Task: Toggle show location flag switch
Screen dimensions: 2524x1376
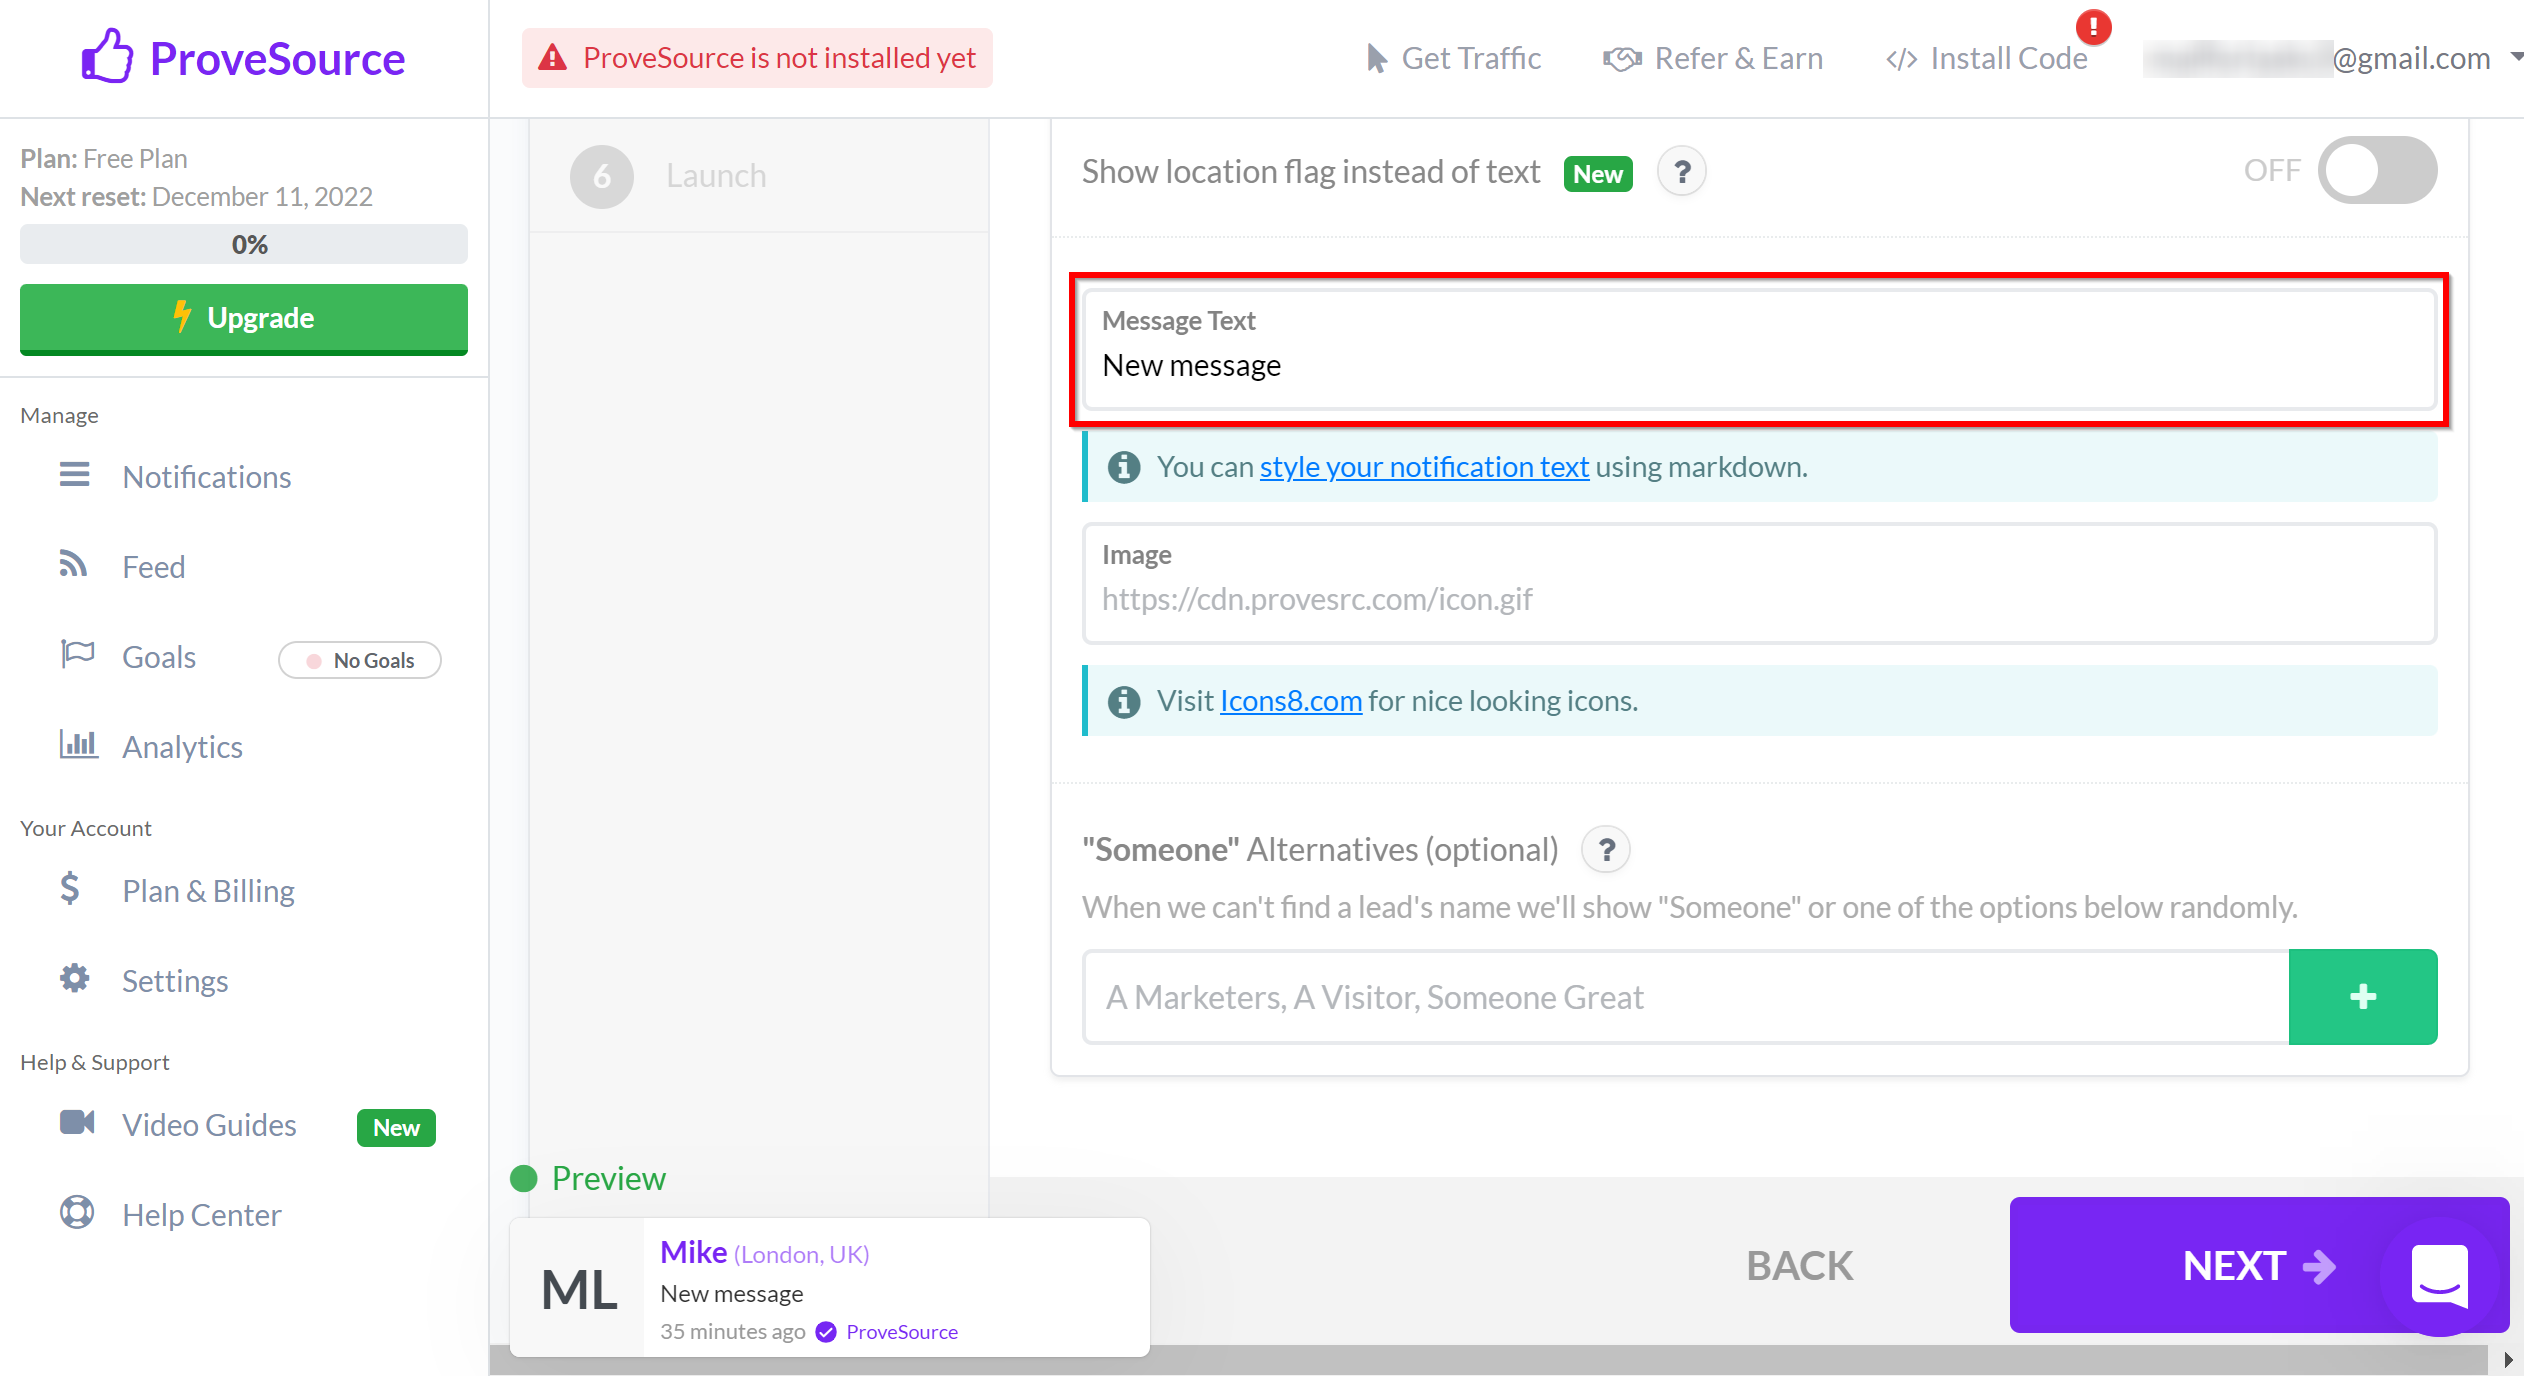Action: (x=2378, y=170)
